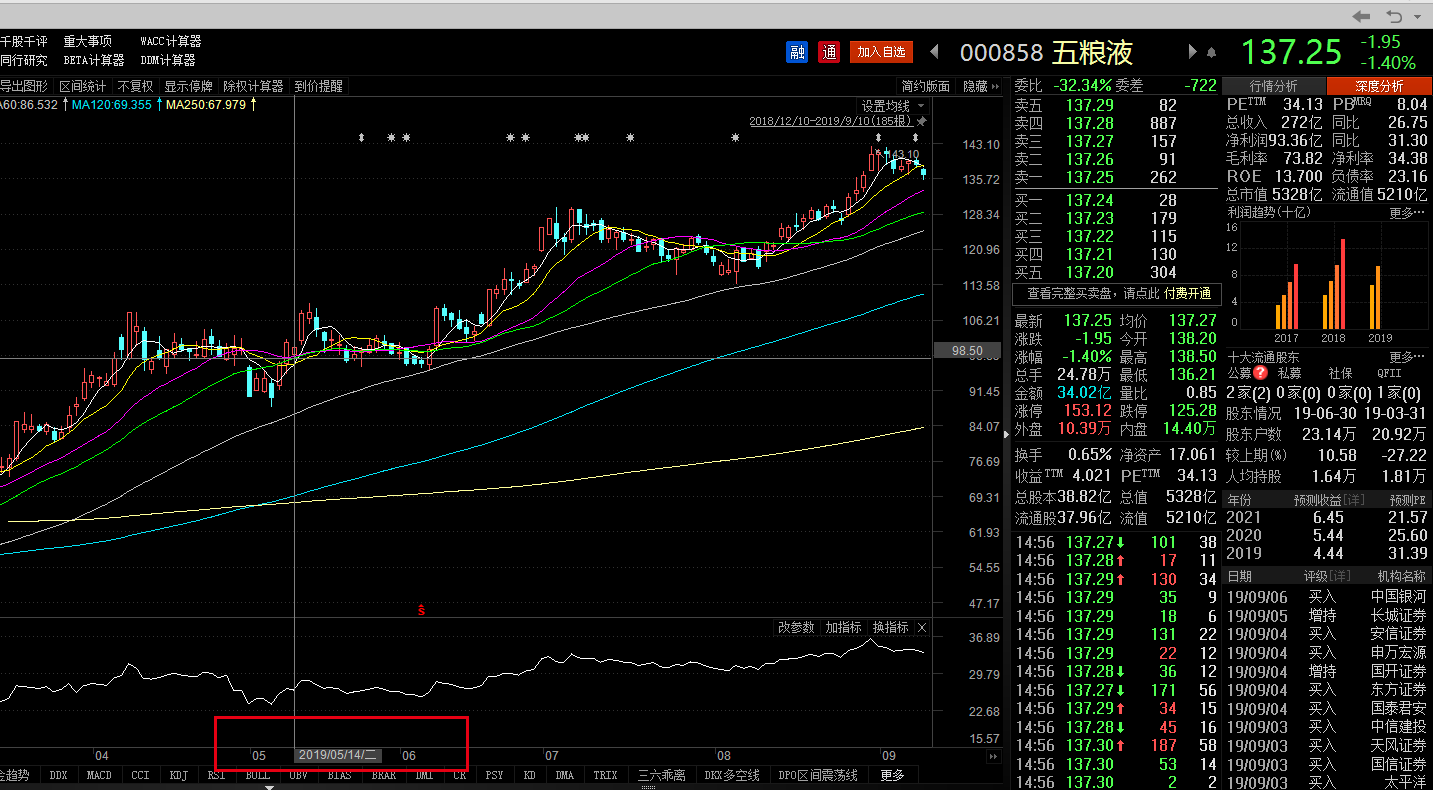
Task: Open the 设置均线 dropdown
Action: [892, 106]
